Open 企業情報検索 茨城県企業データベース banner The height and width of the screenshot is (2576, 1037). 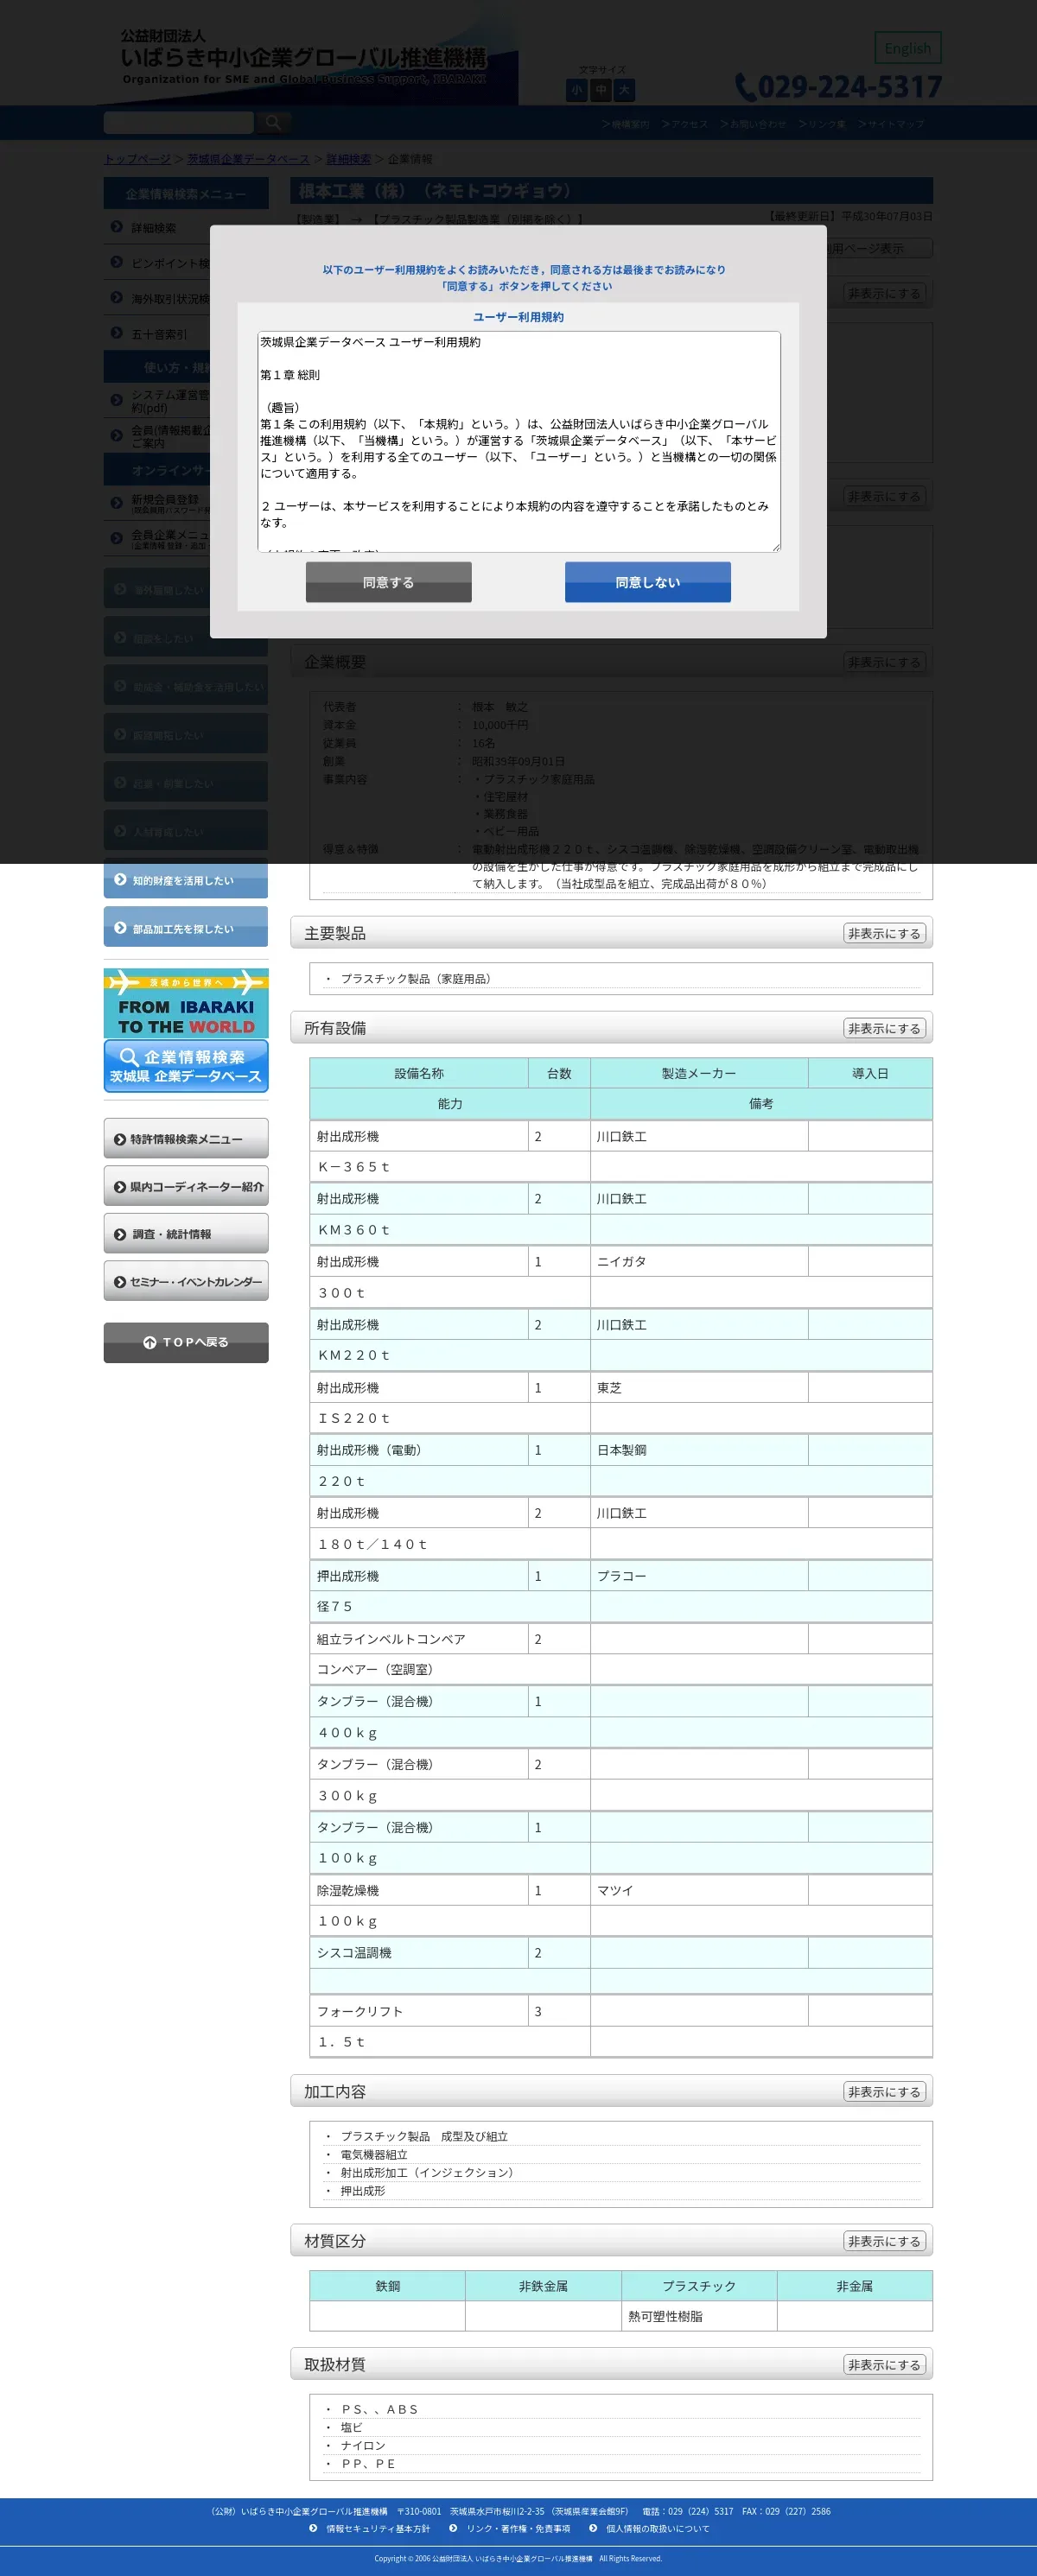coord(186,1066)
